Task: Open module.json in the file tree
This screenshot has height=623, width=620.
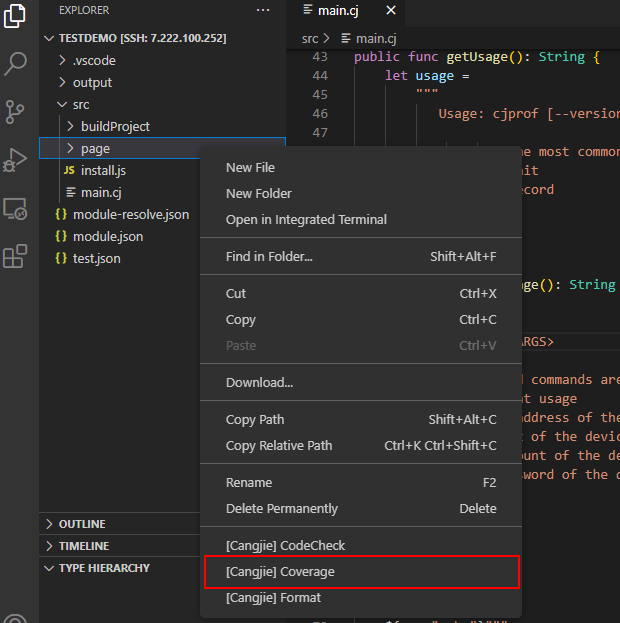Action: 107,236
